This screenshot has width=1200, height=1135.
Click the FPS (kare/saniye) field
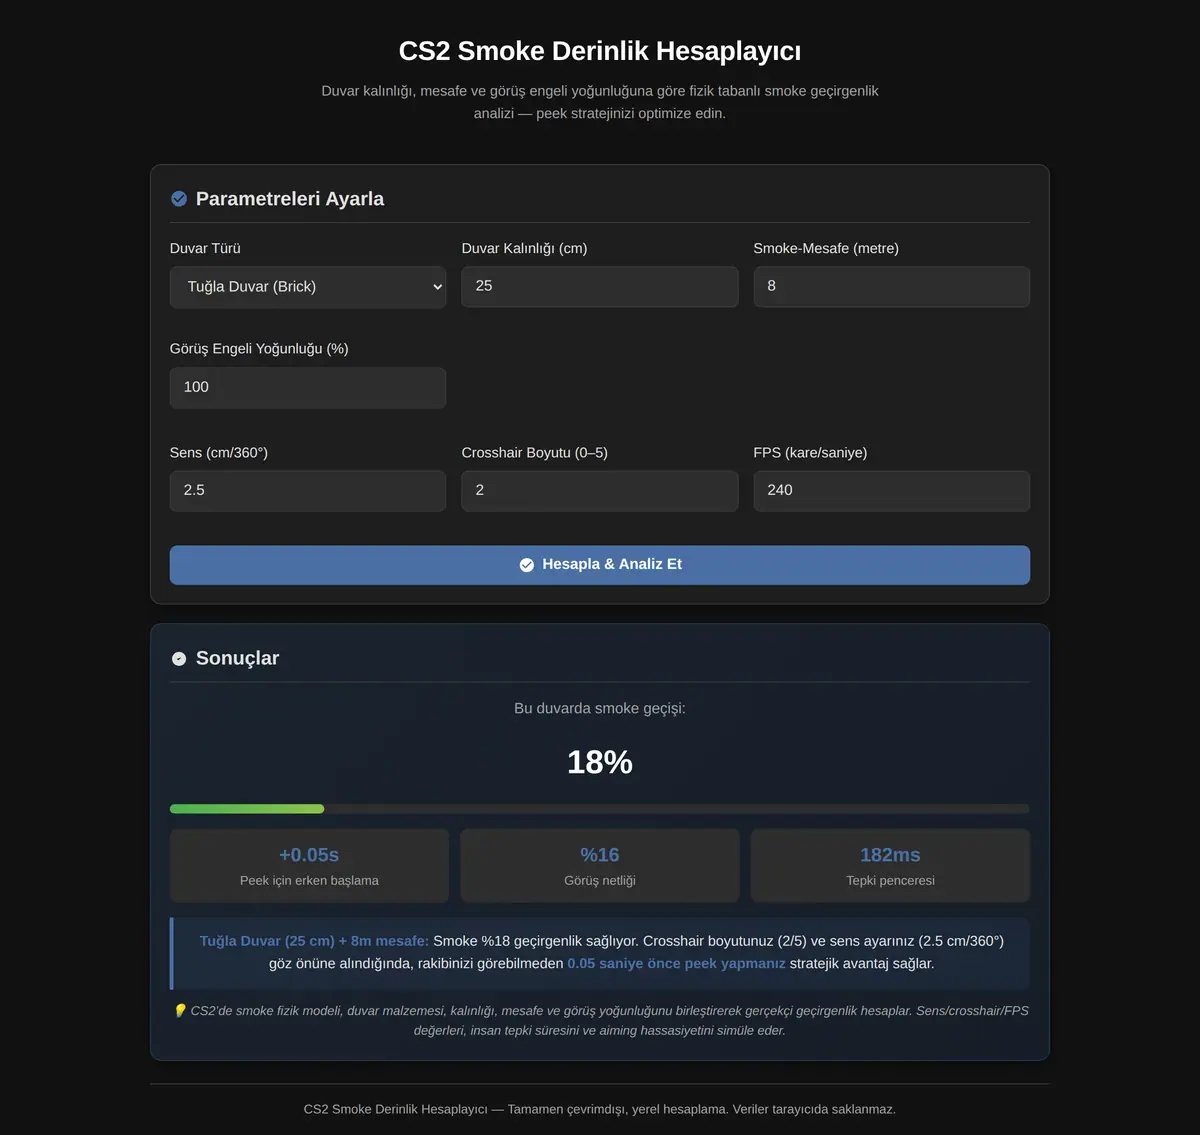point(891,491)
